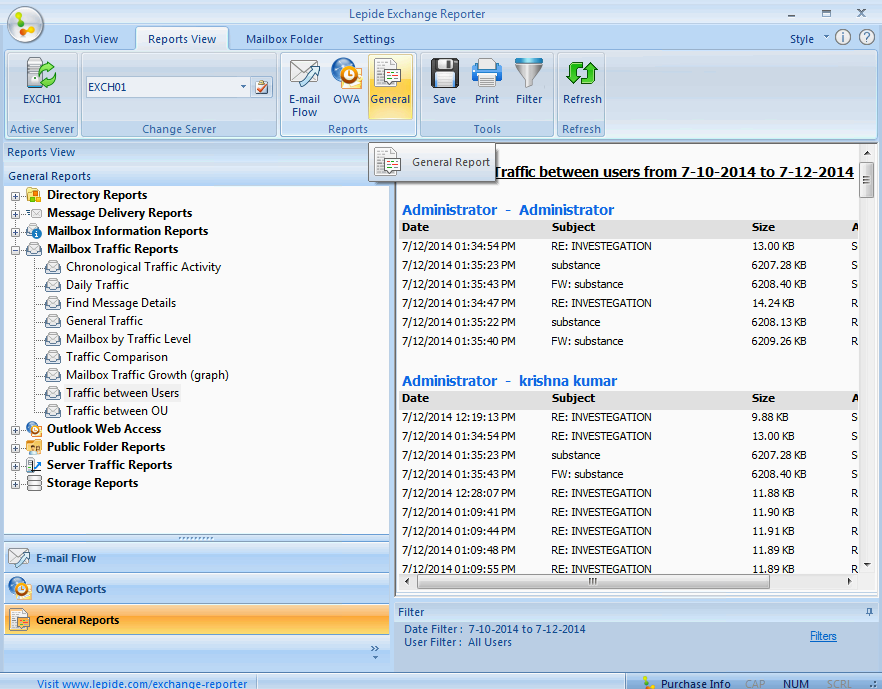Open Mailbox Traffic Growth (graph) report
Viewport: 882px width, 689px height.
pos(147,375)
